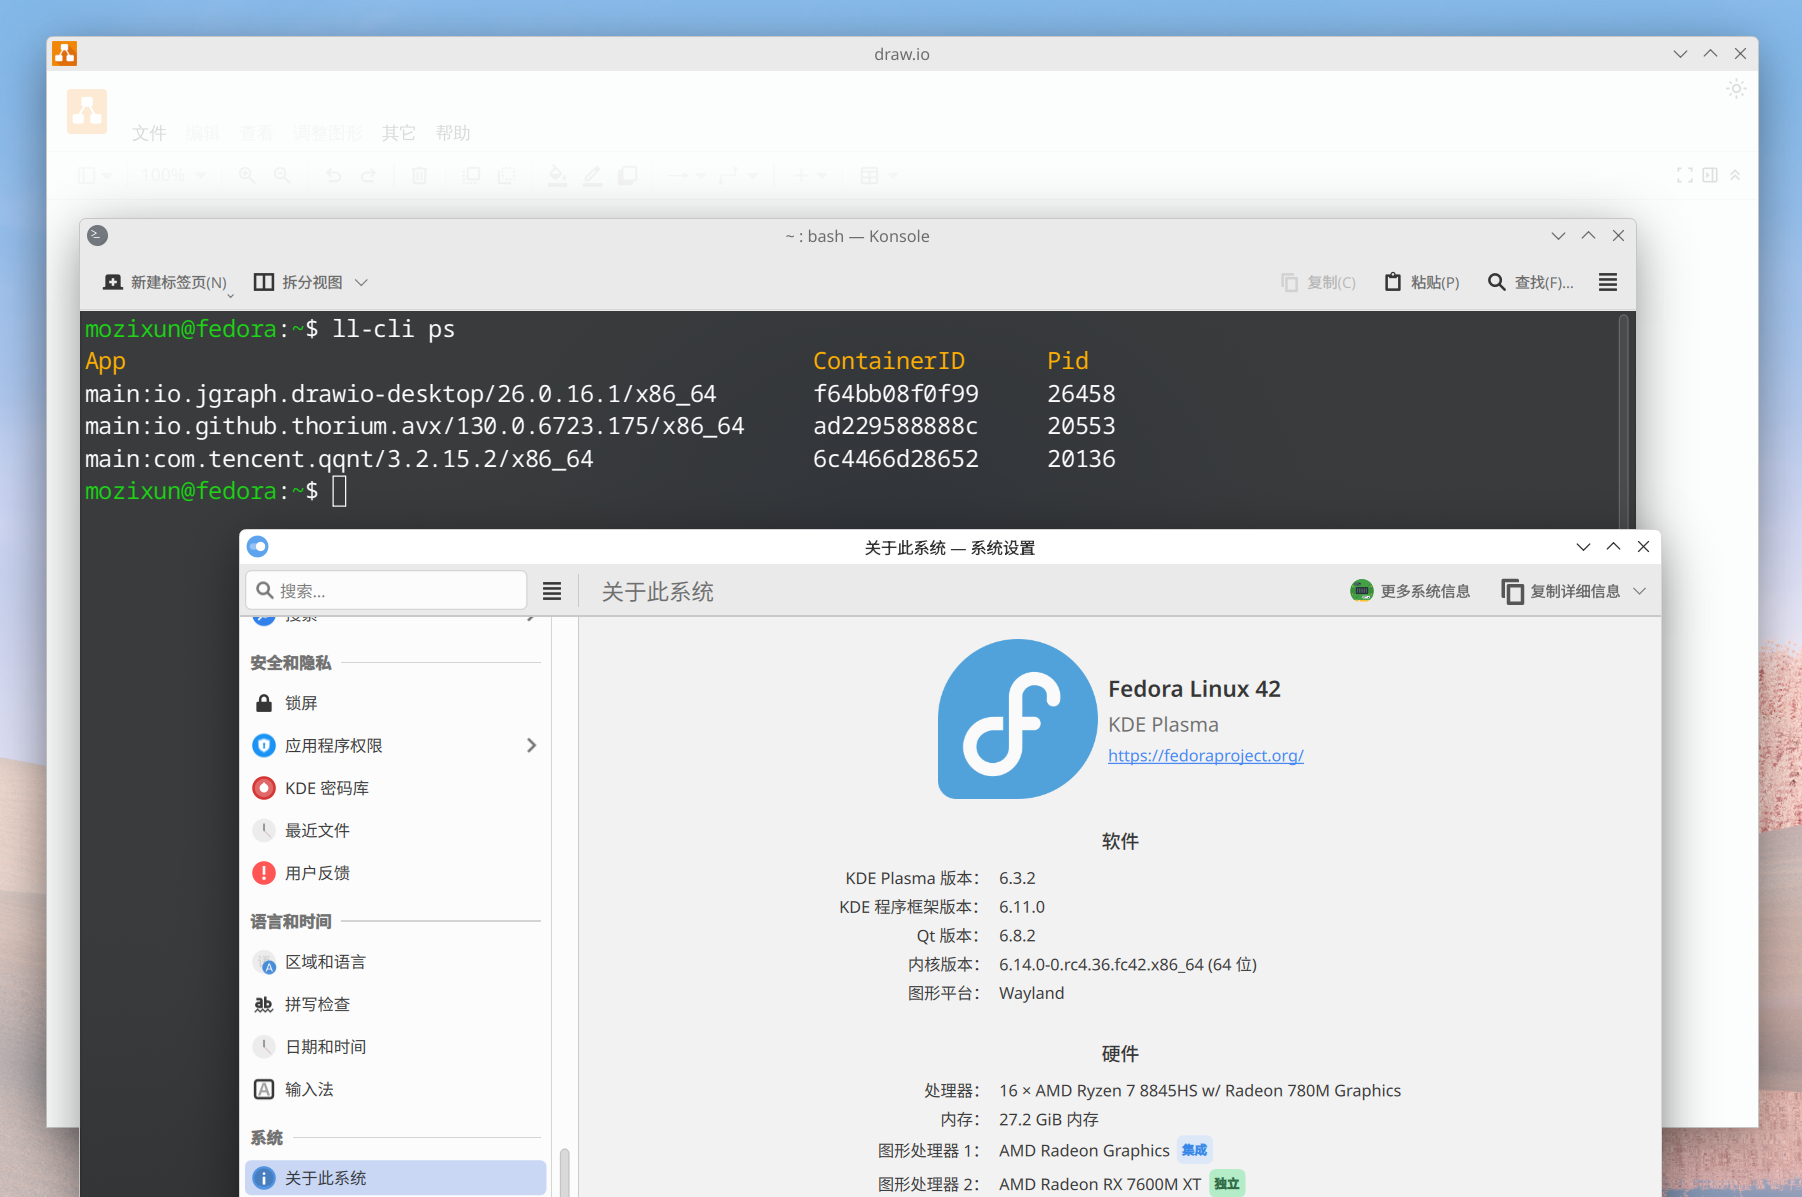This screenshot has height=1197, width=1802.
Task: Collapse draw.io toolbar with double-chevron icon
Action: point(1735,175)
